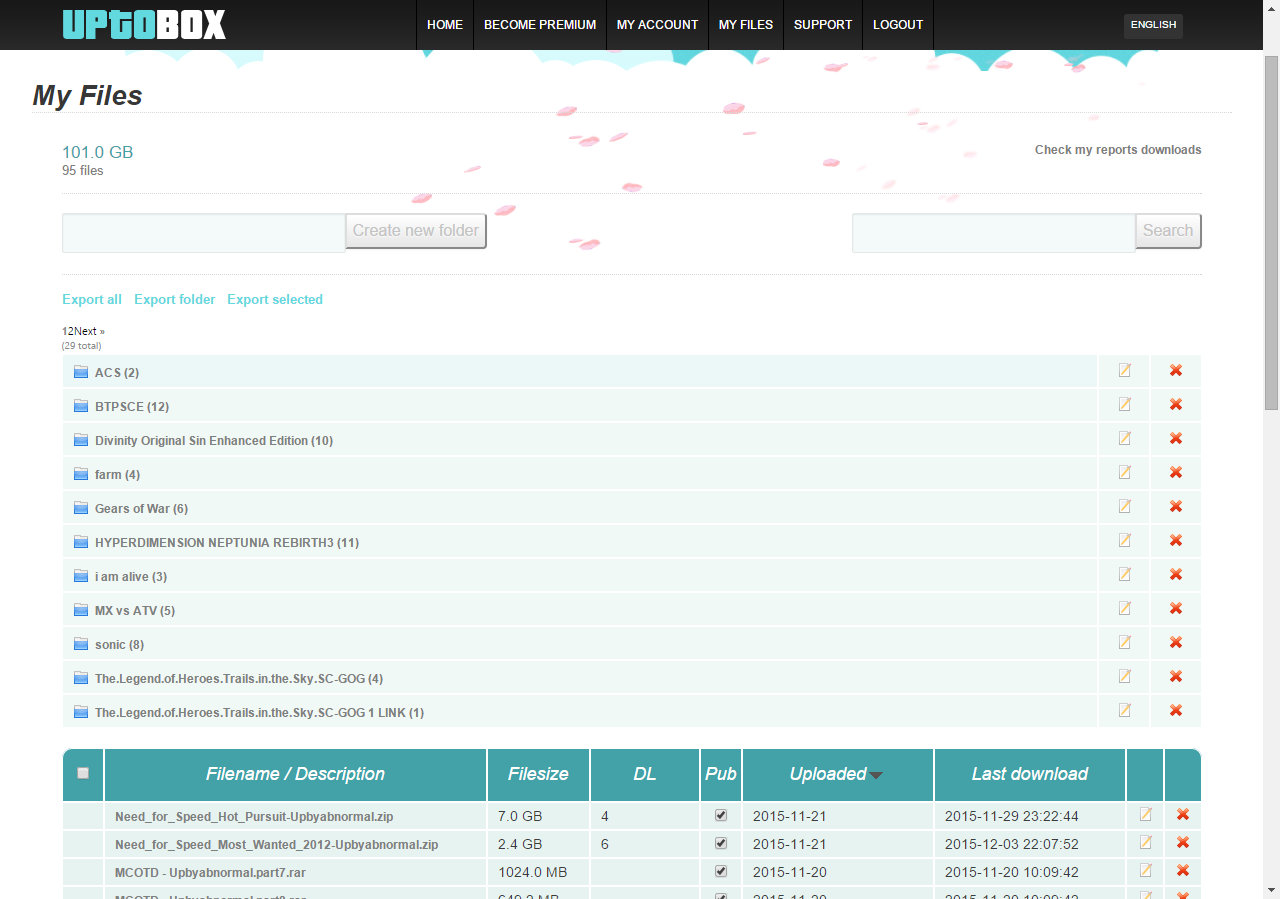Delete the farm folder

1176,473
